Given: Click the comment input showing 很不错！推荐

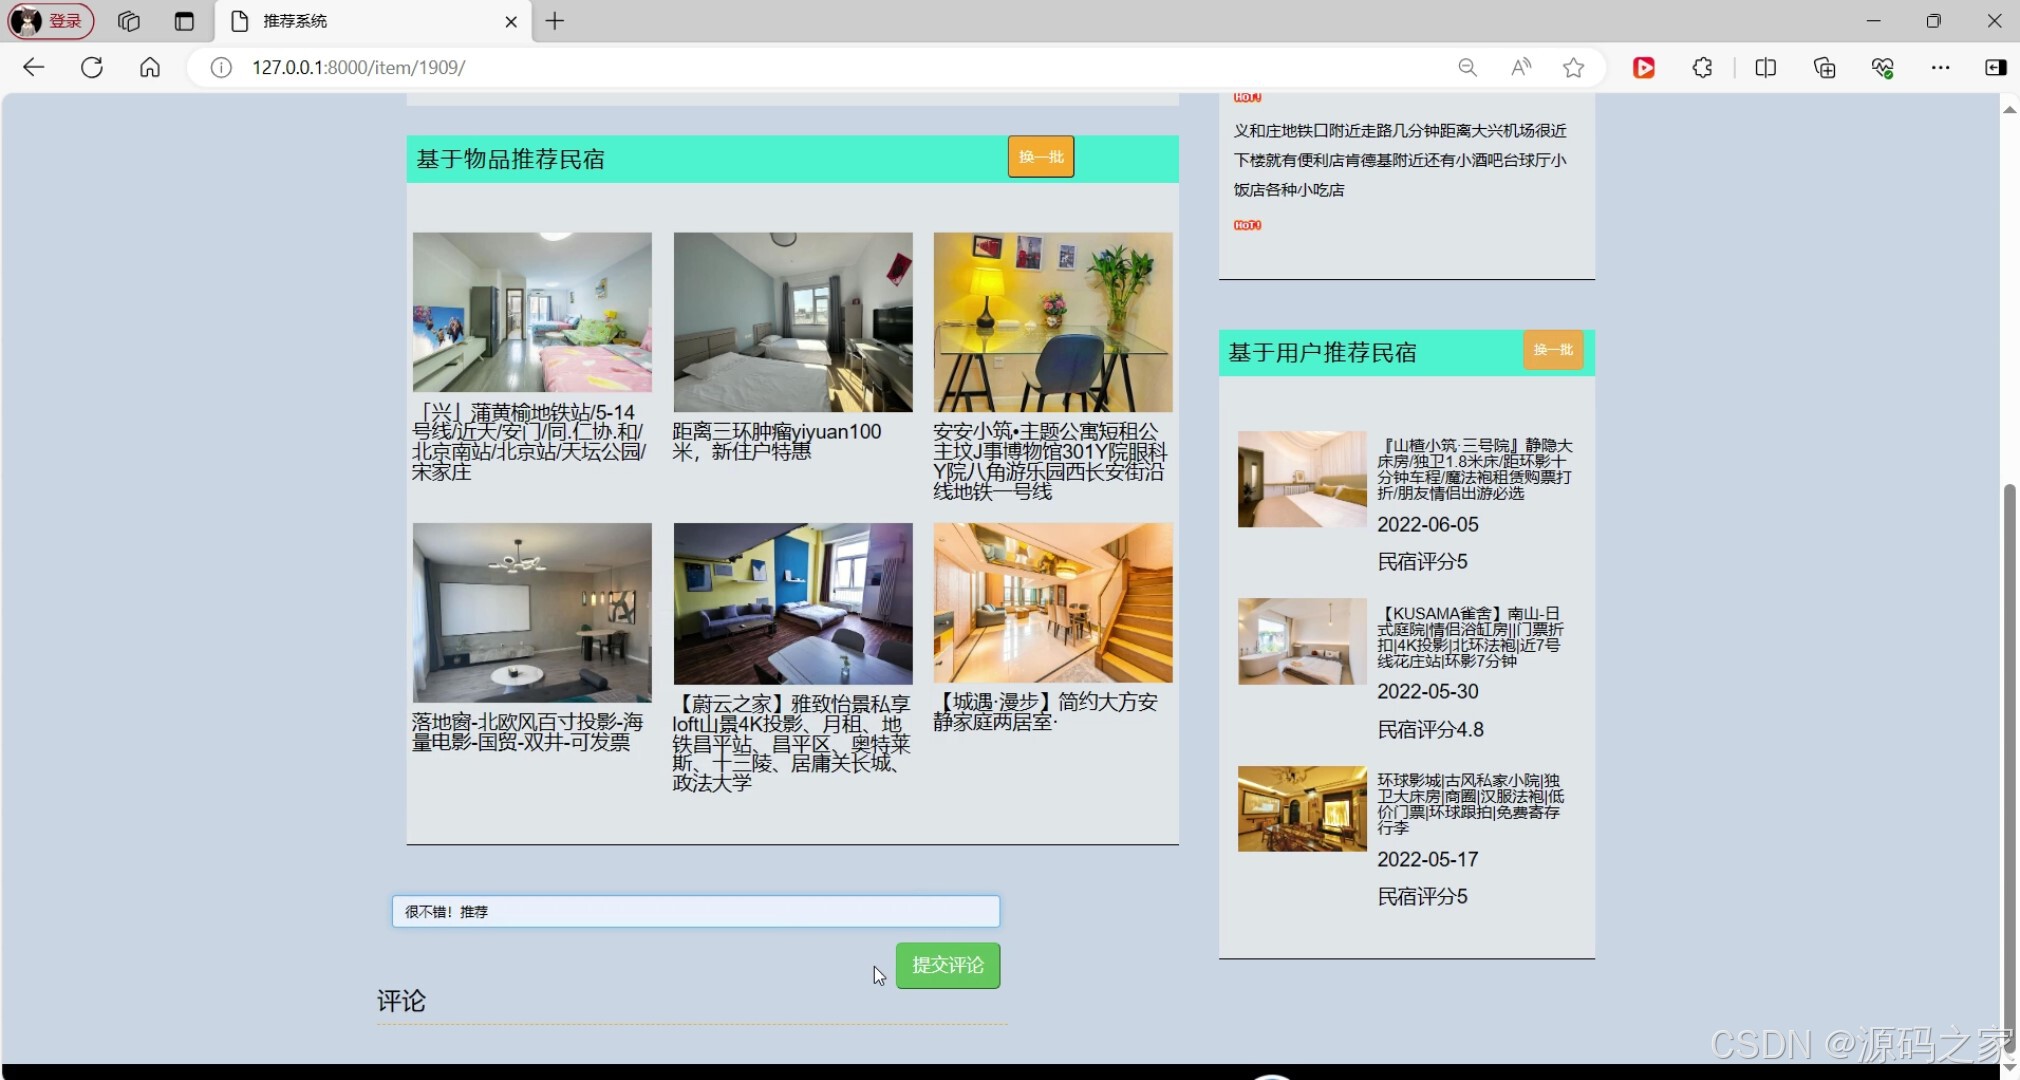Looking at the screenshot, I should (694, 911).
